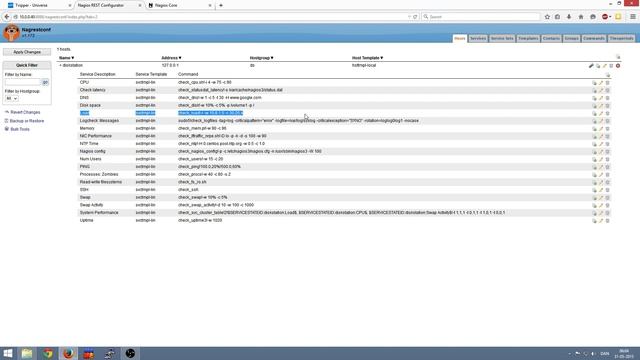This screenshot has height=360, width=640.
Task: Click the add-host icon above the hosts table
Action: pyautogui.click(x=618, y=57)
